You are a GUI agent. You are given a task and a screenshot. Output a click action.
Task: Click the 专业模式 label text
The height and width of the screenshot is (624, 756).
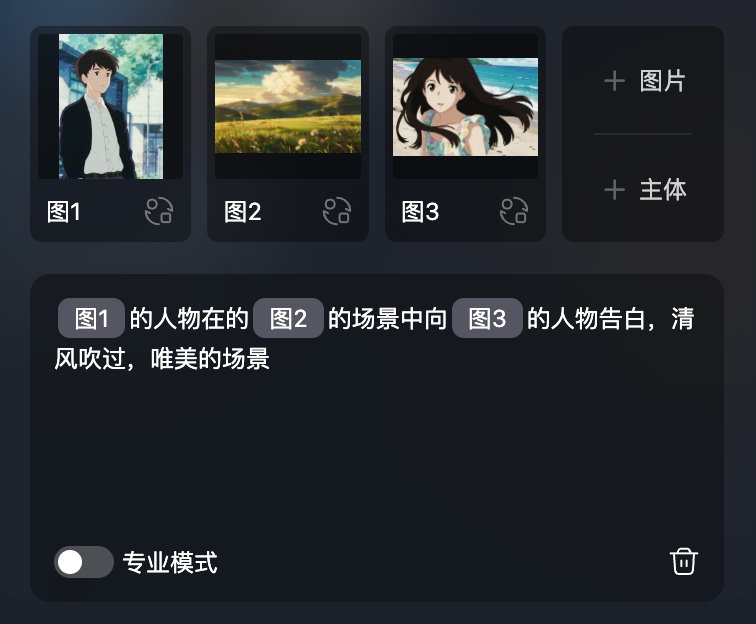170,562
